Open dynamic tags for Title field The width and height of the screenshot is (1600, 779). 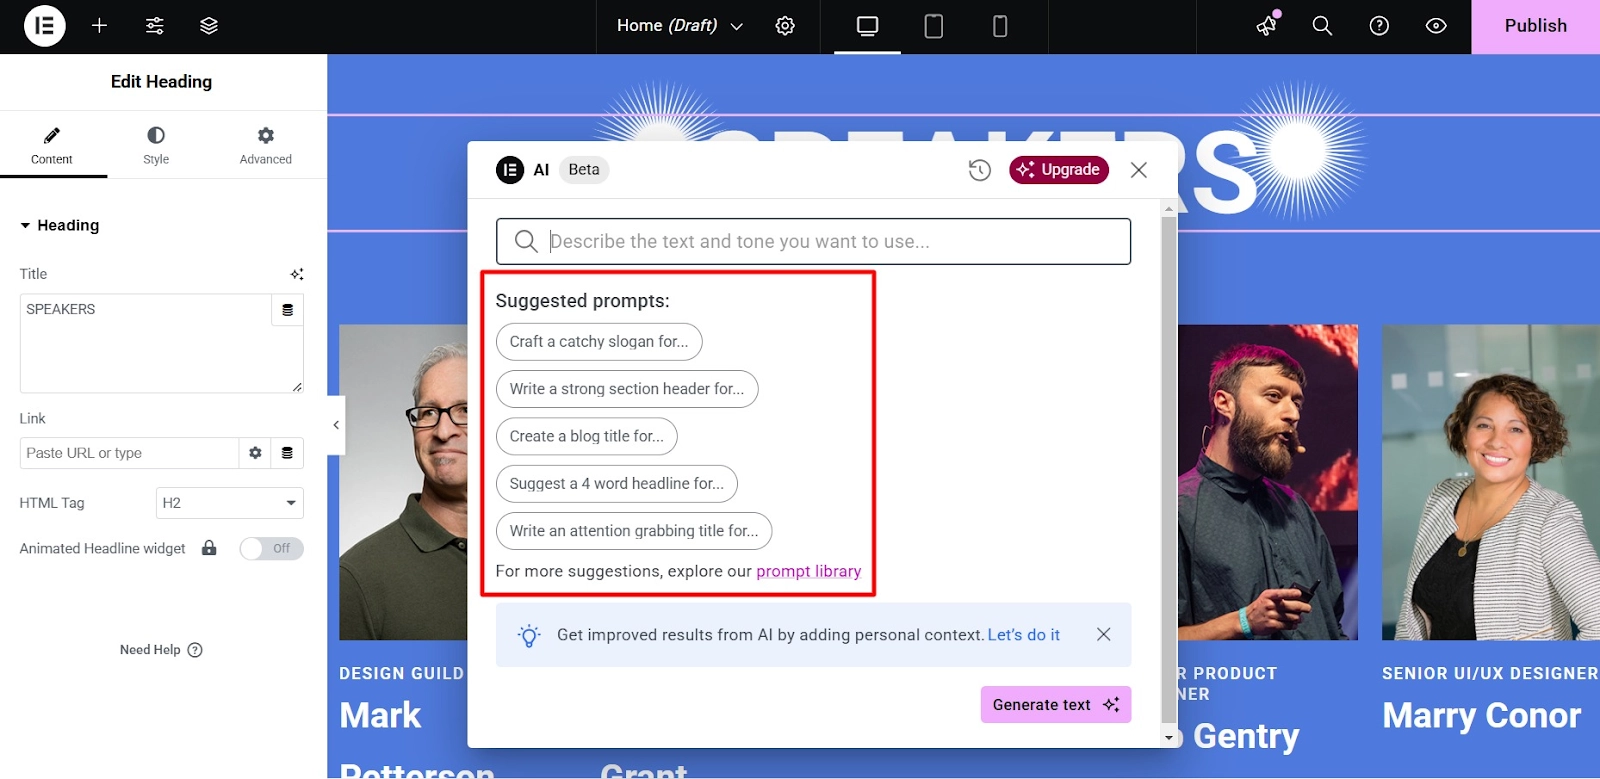(x=287, y=310)
